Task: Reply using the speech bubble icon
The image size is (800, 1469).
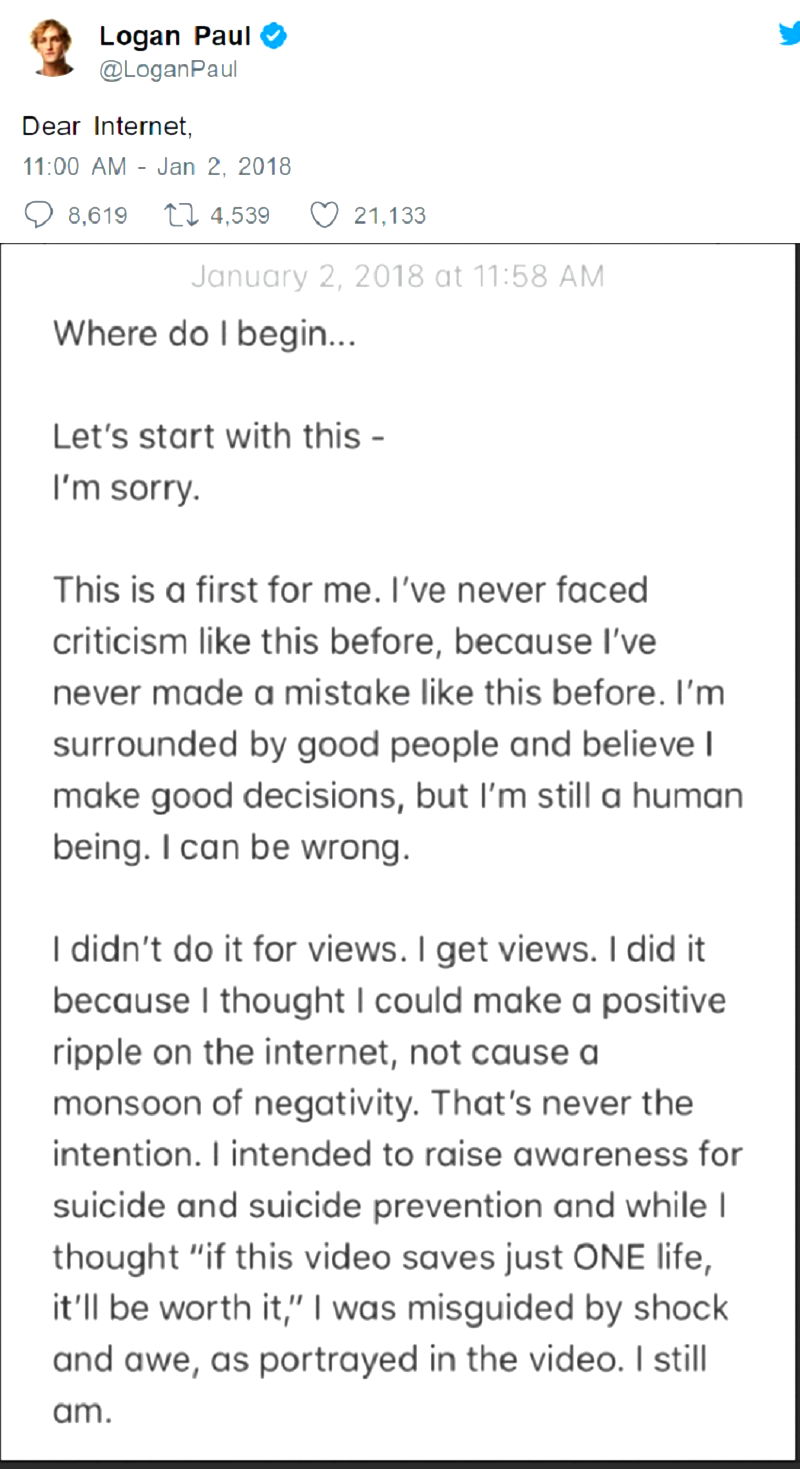Action: click(37, 215)
